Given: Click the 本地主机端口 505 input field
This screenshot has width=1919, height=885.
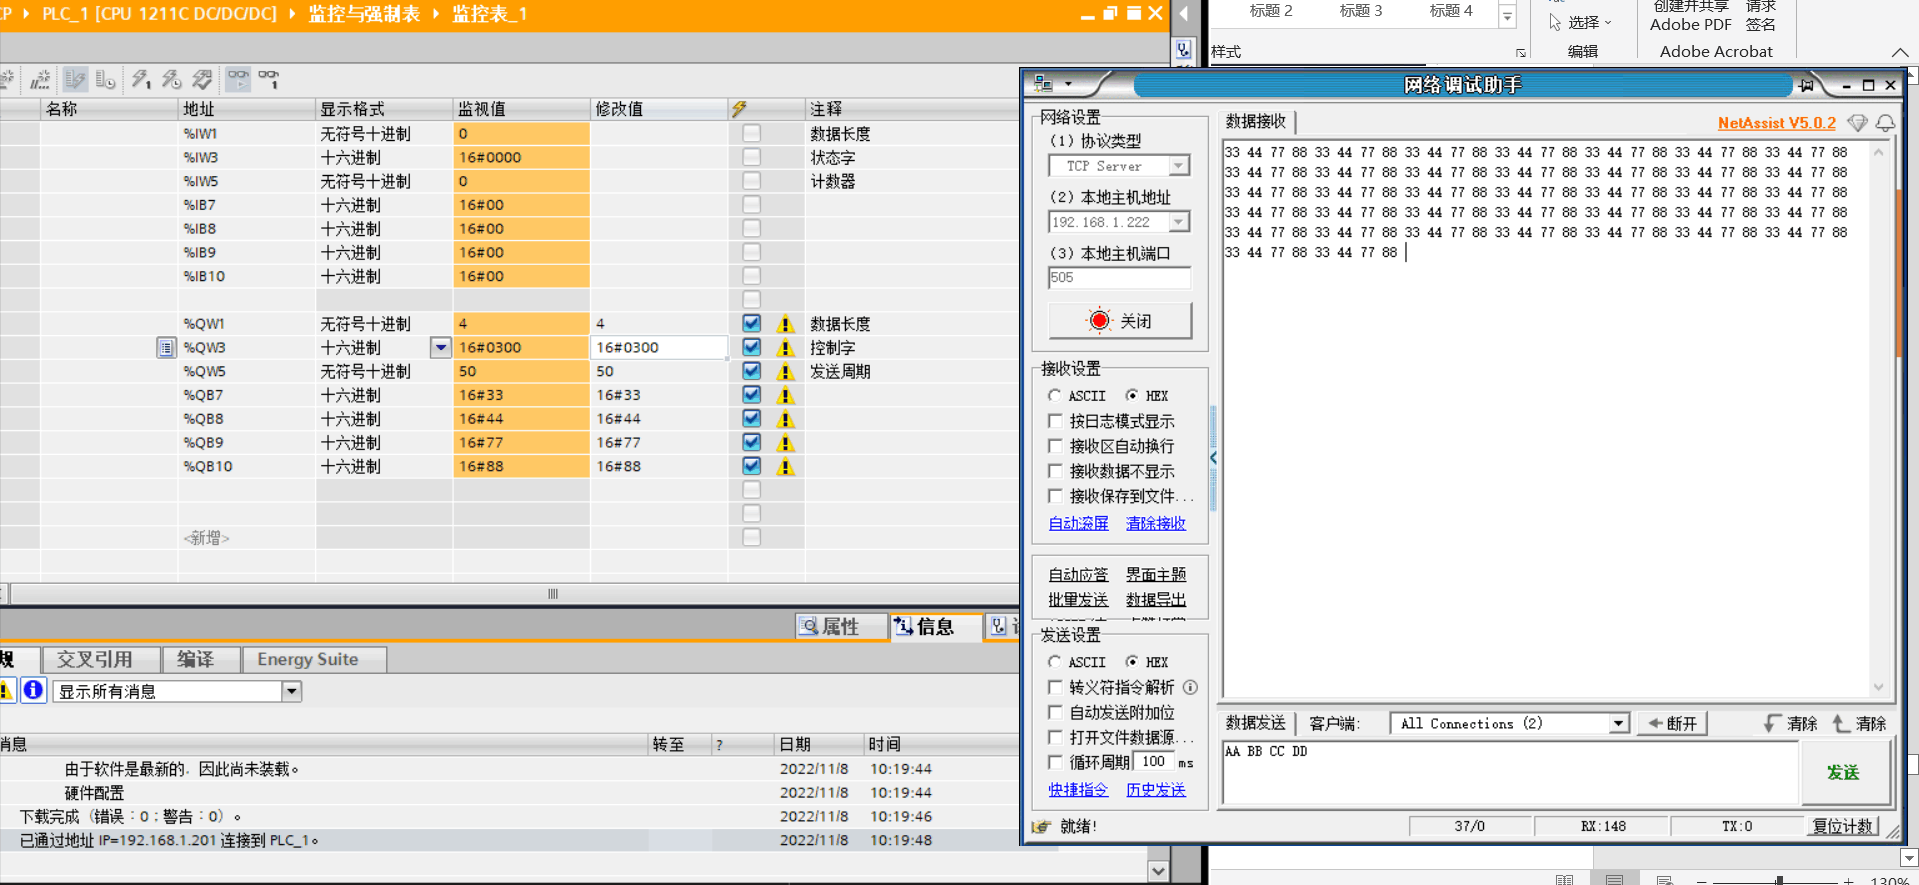Looking at the screenshot, I should 1120,277.
